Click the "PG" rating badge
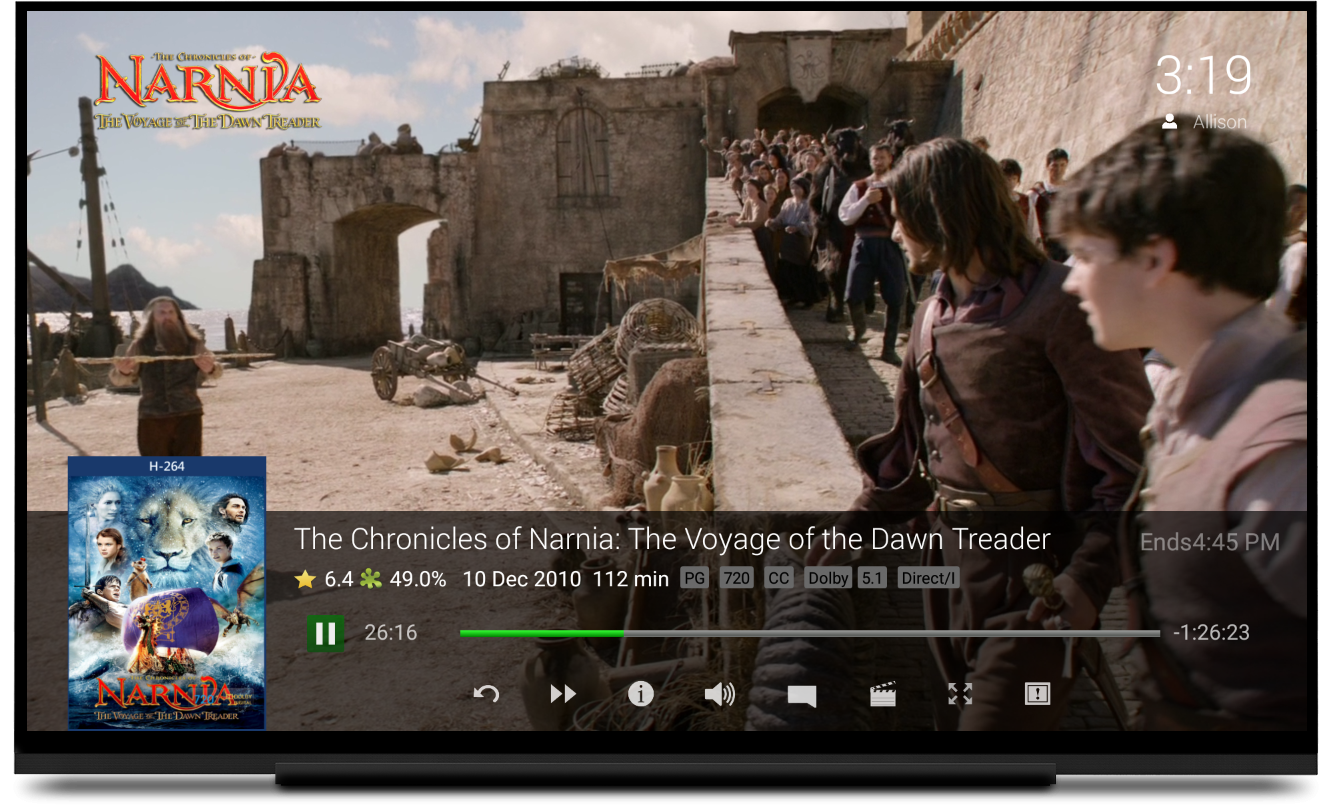Screen dimensions: 1338x809 (x=694, y=578)
